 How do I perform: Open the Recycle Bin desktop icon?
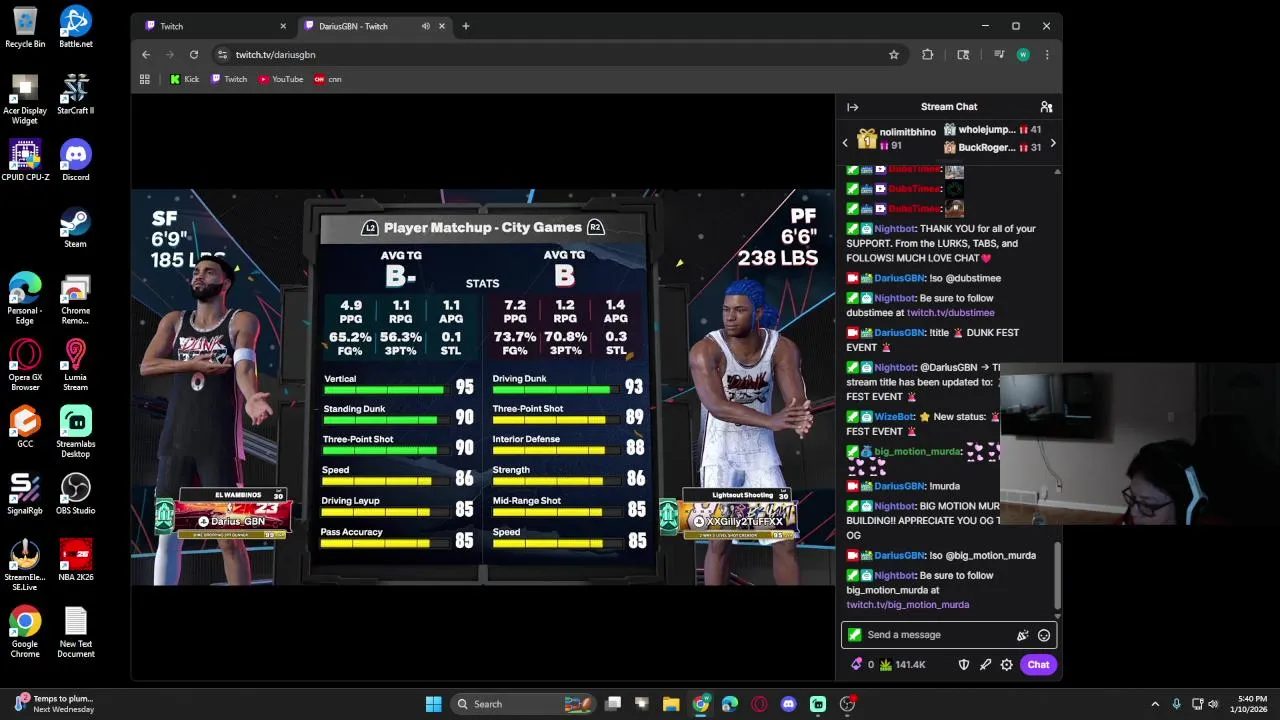[x=25, y=27]
